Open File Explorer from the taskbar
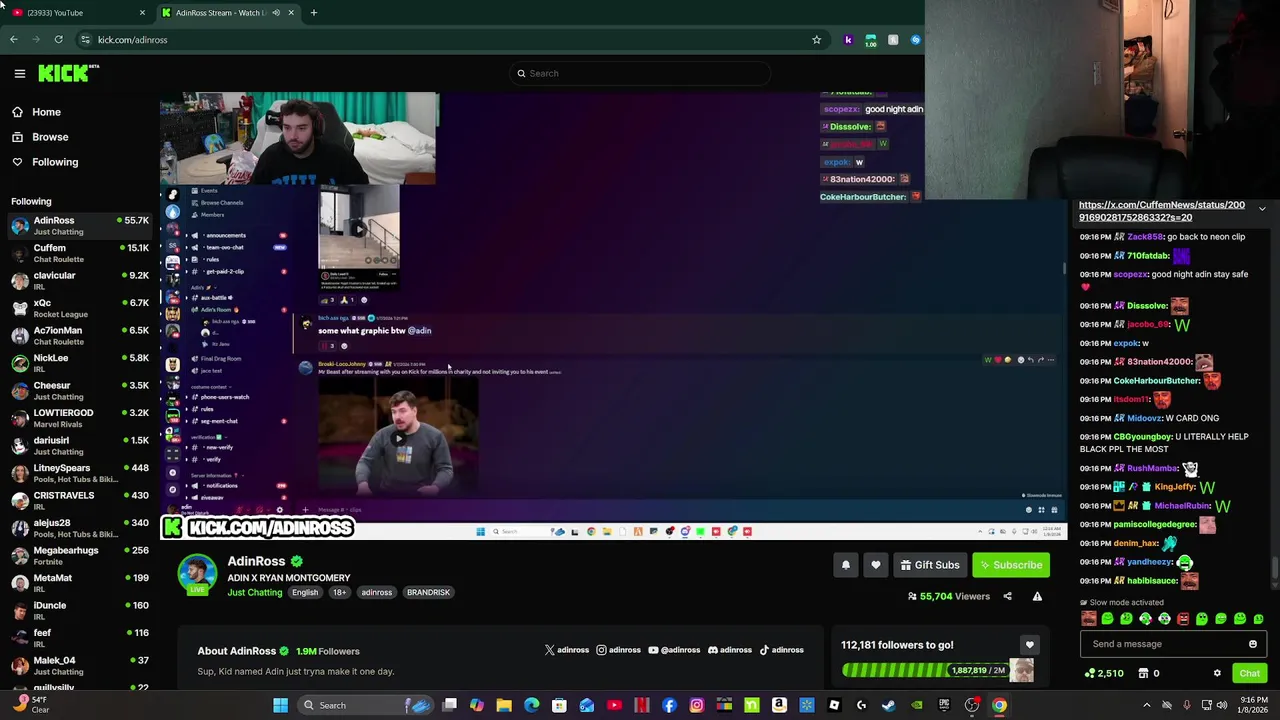 click(504, 705)
